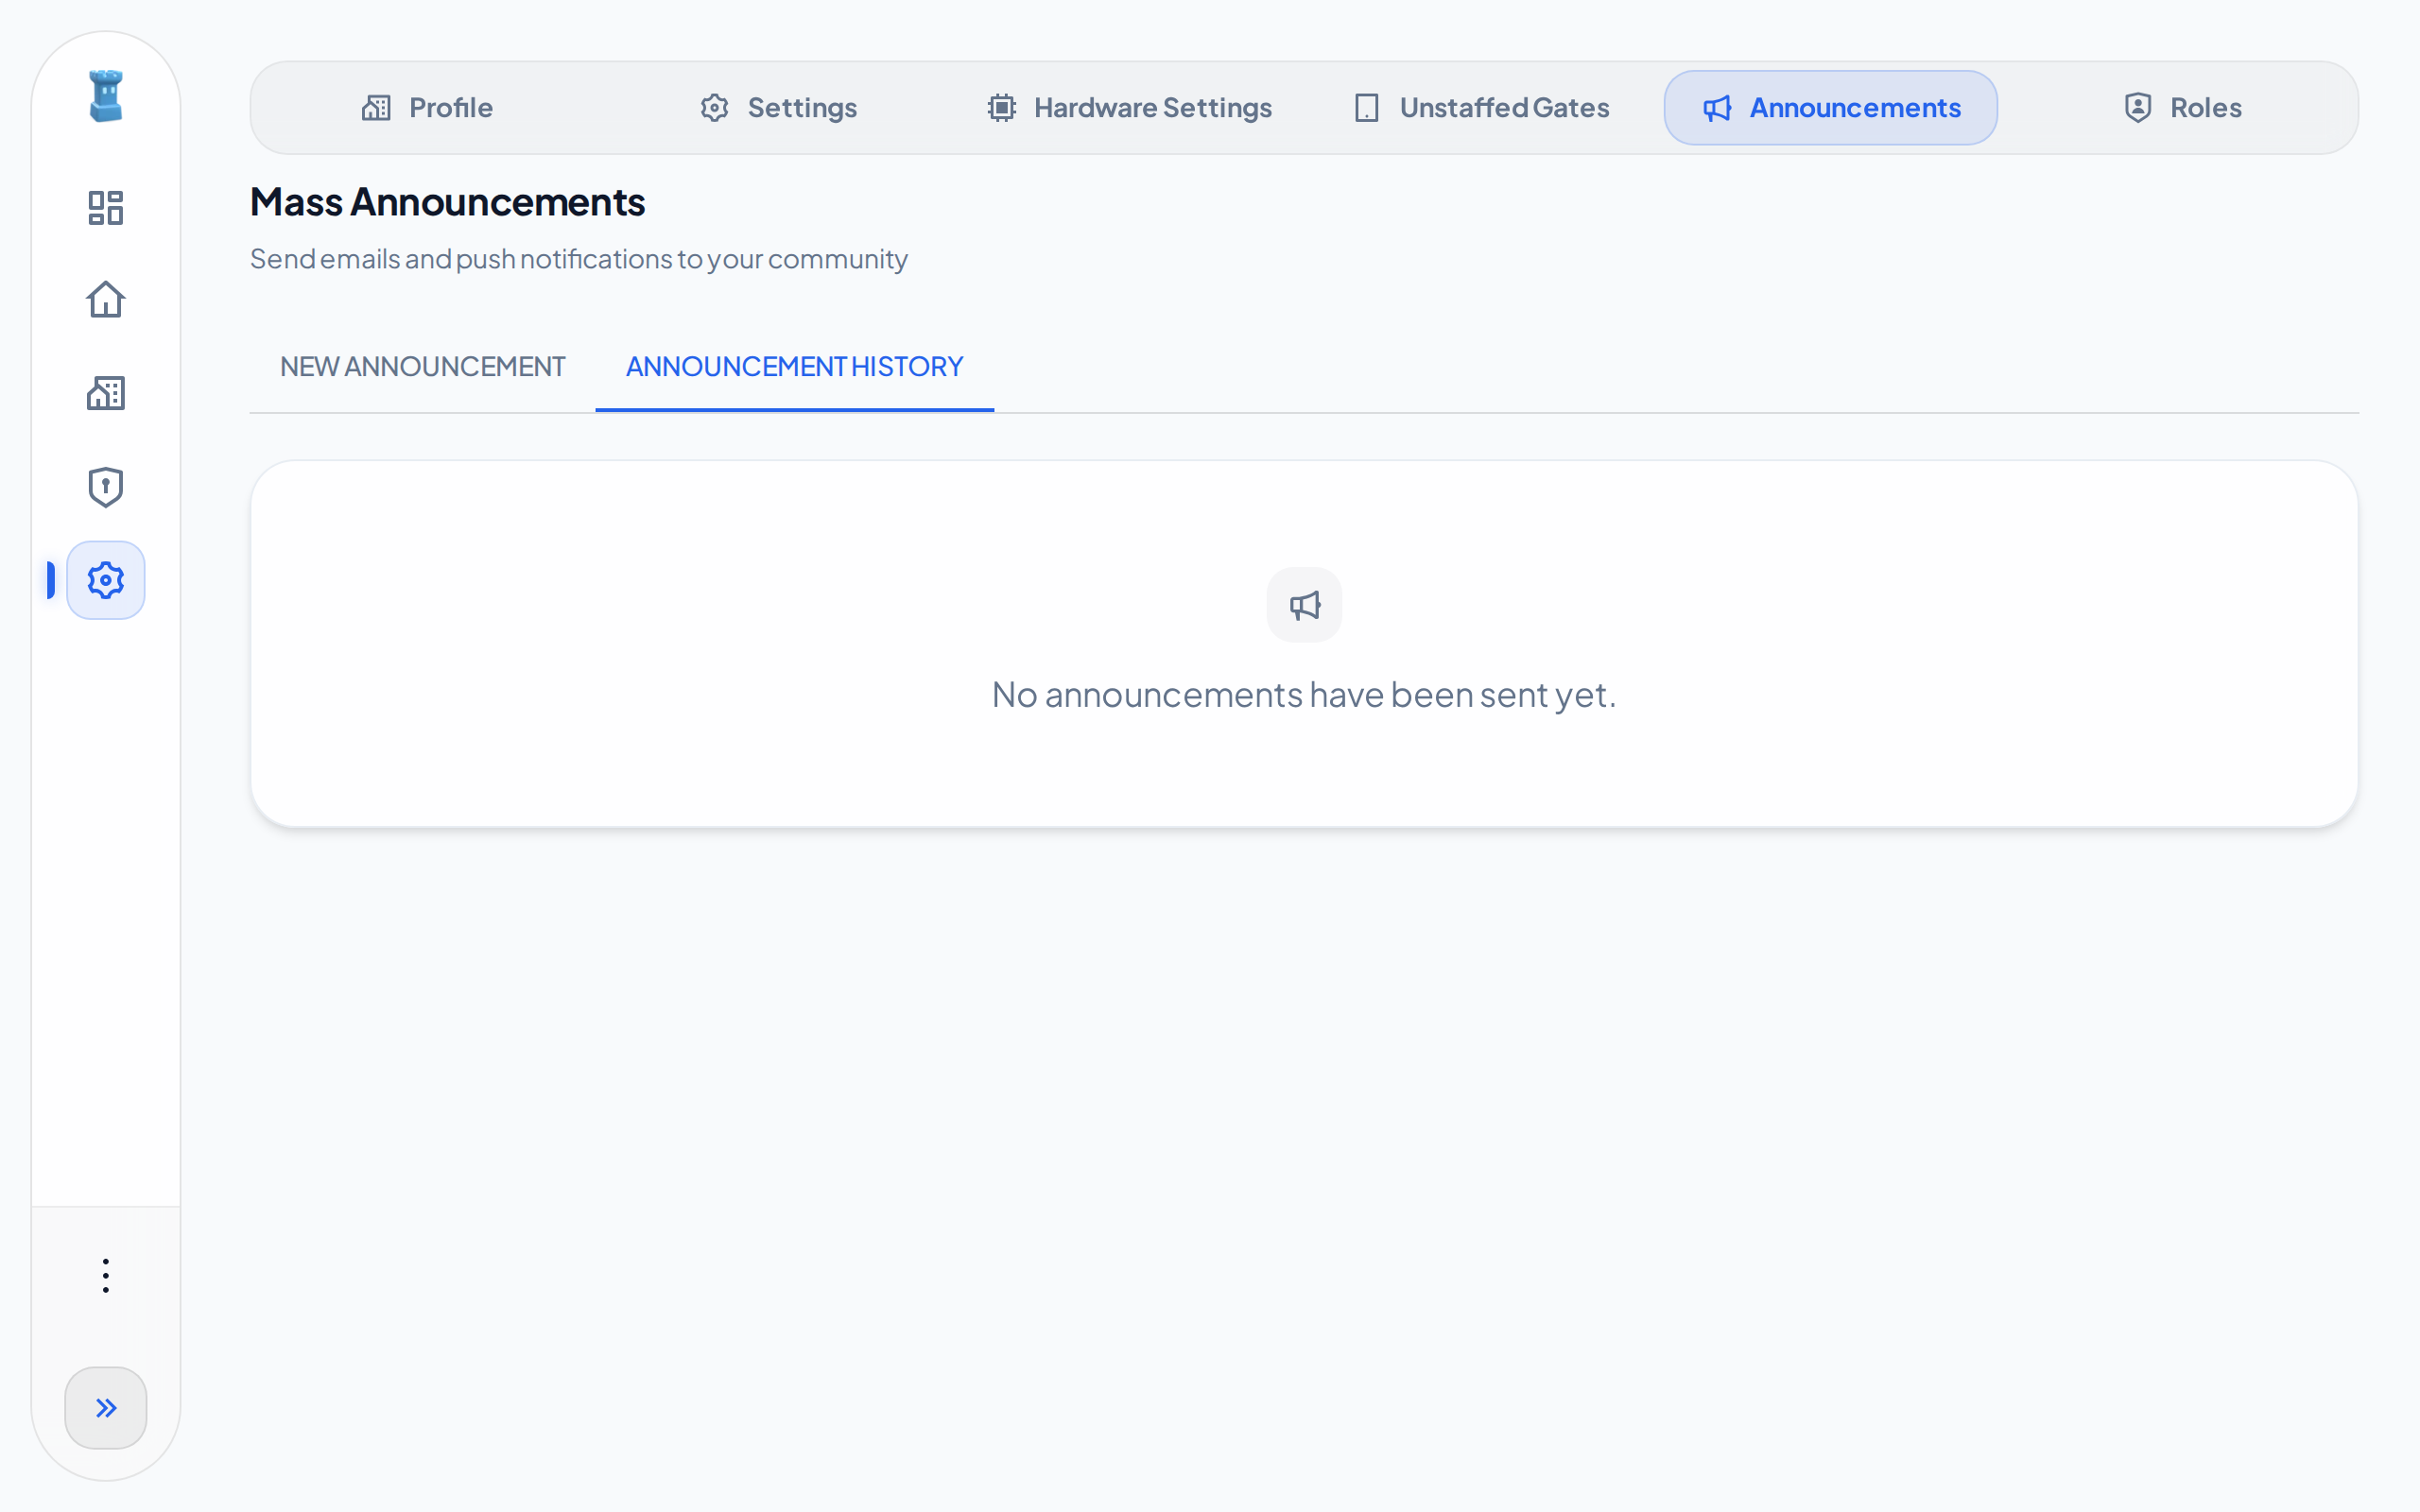Expand the sidebar with double chevron button
This screenshot has height=1512, width=2420.
coord(105,1408)
